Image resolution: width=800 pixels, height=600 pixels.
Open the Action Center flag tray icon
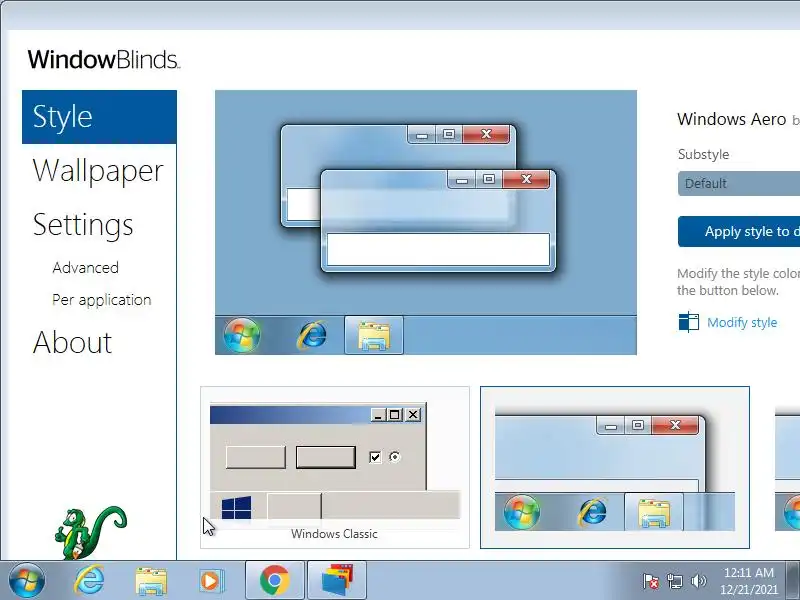point(651,581)
